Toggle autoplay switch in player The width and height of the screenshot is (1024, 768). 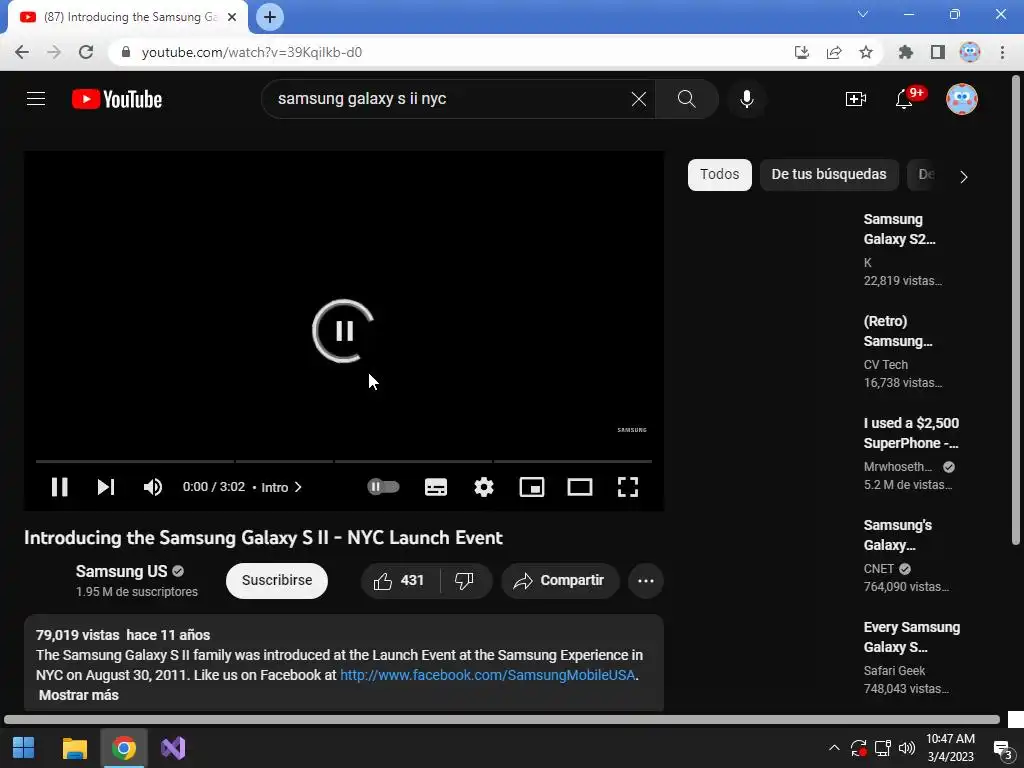[x=383, y=487]
